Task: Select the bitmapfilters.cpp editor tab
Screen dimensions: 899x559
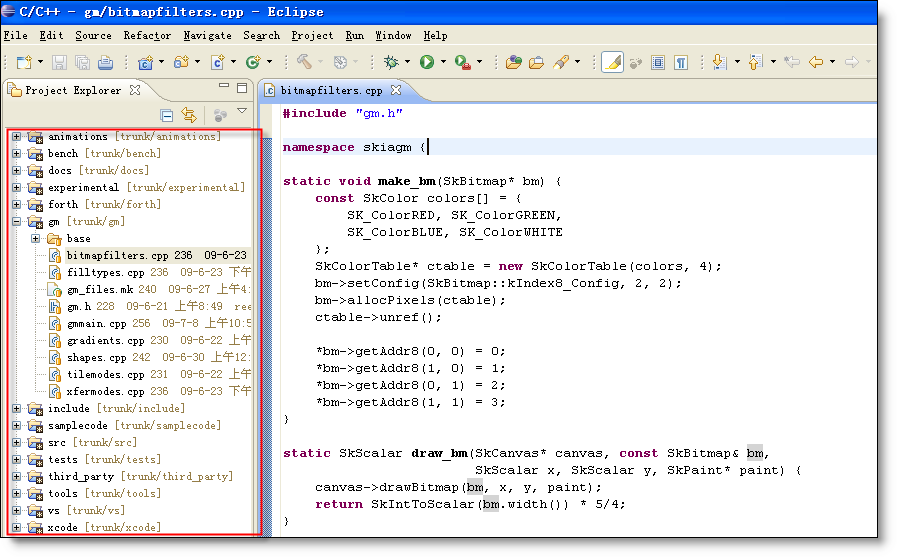Action: pyautogui.click(x=331, y=90)
